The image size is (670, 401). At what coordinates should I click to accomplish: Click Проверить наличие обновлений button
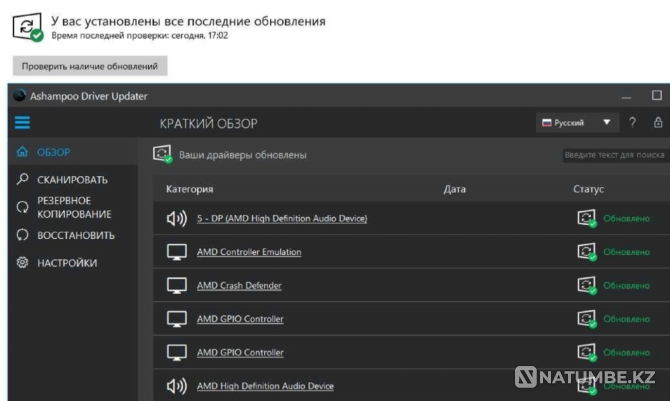90,66
